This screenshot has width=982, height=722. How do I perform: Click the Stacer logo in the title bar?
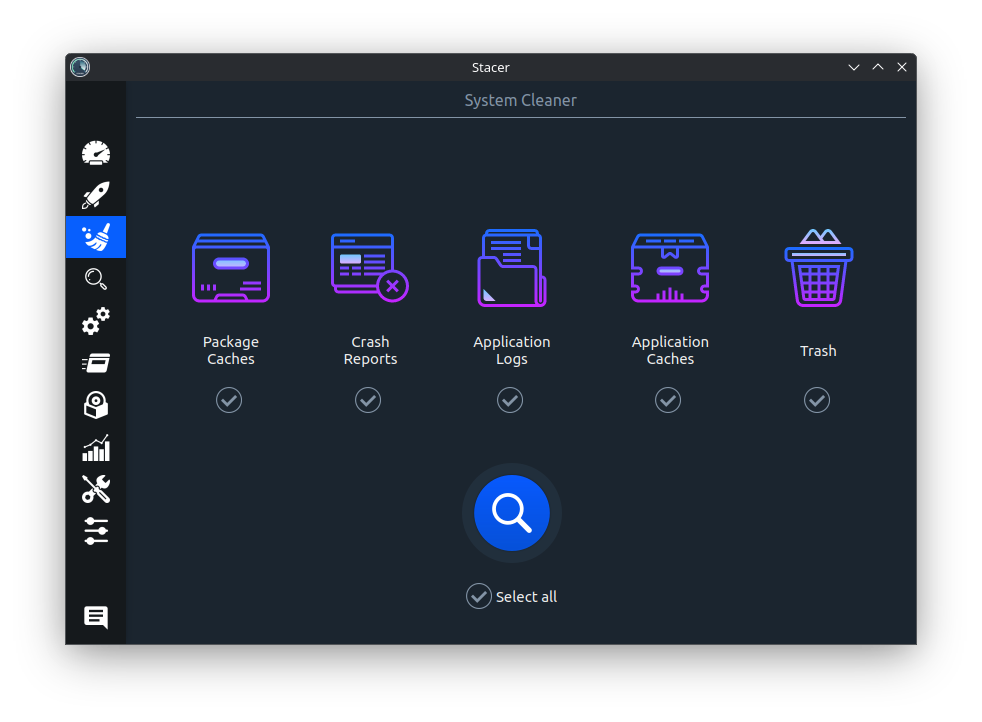[x=80, y=67]
